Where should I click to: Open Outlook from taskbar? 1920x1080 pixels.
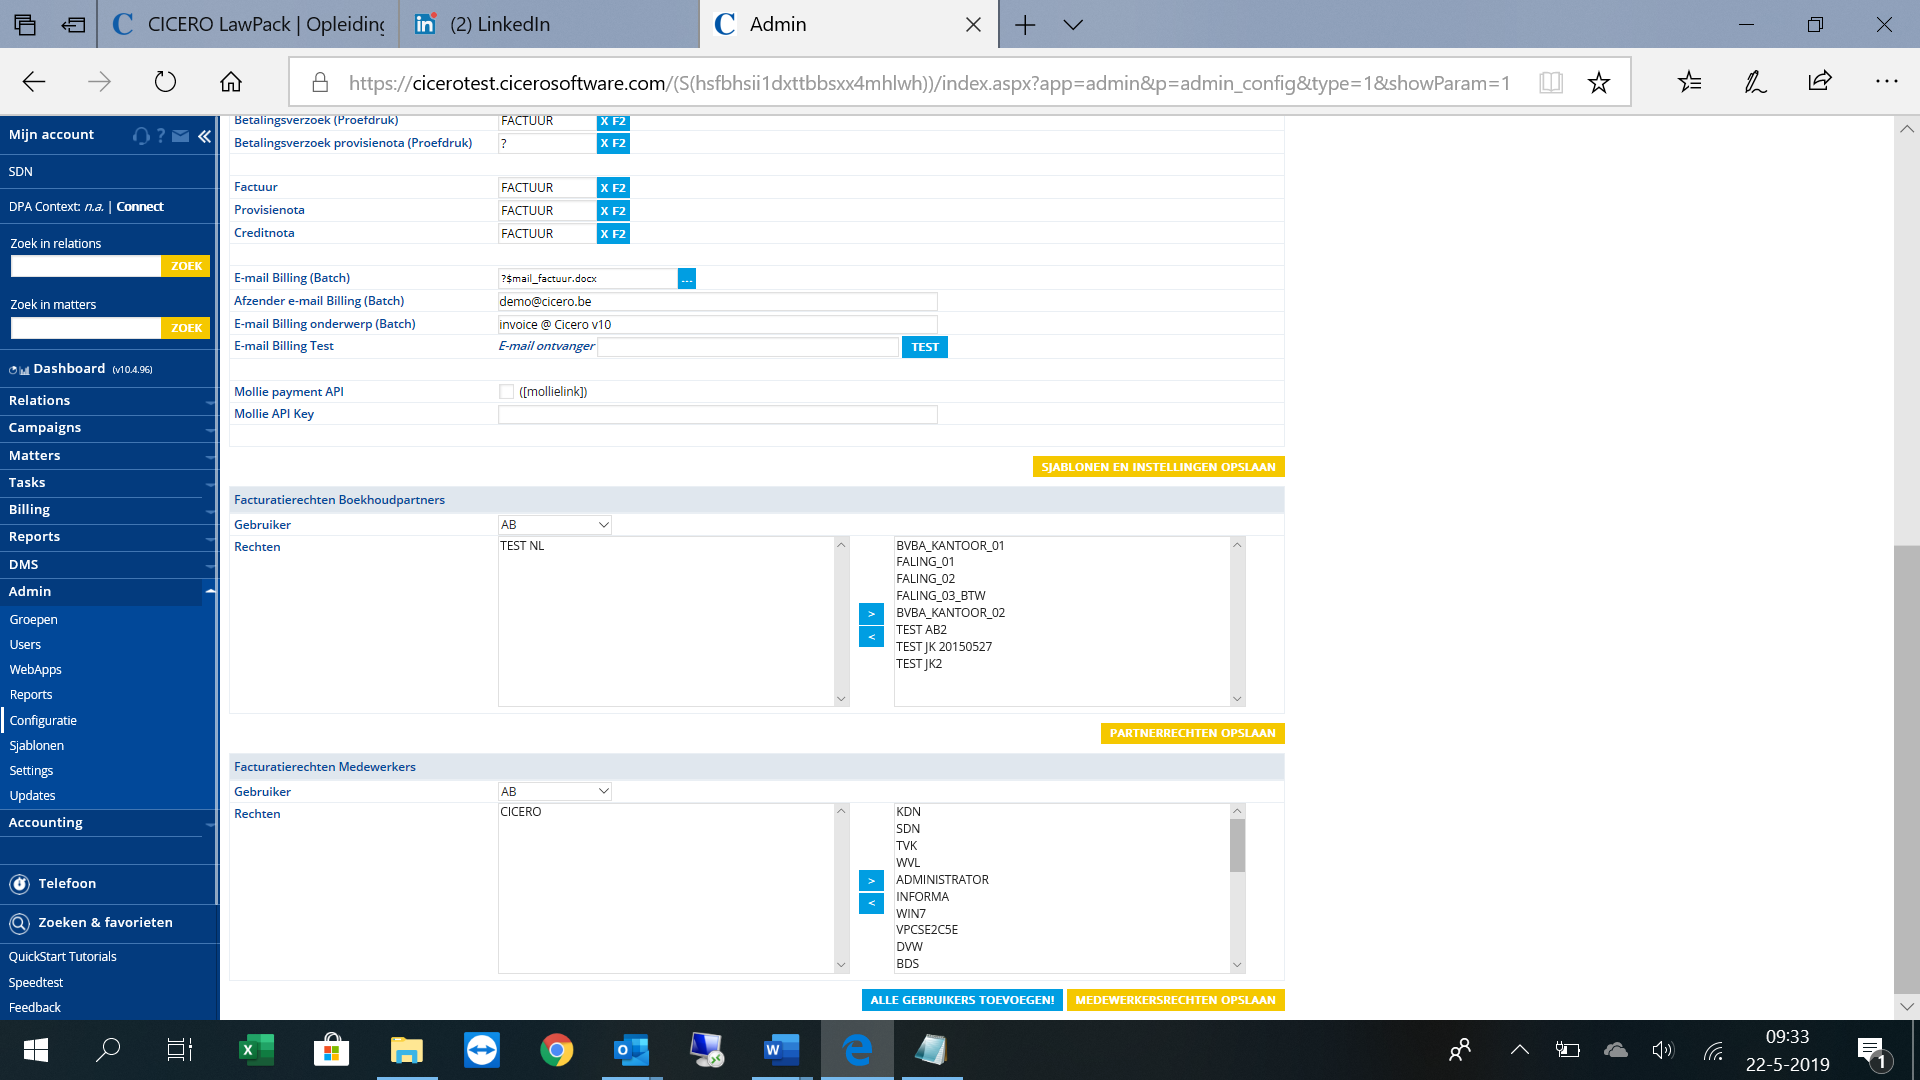(x=631, y=1050)
